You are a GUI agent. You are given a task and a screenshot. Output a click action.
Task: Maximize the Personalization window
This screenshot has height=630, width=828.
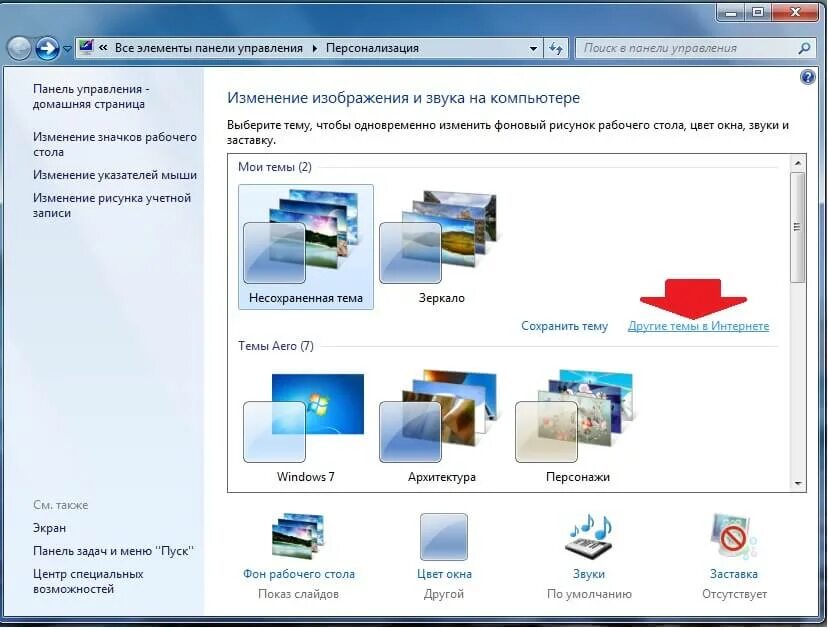[758, 12]
